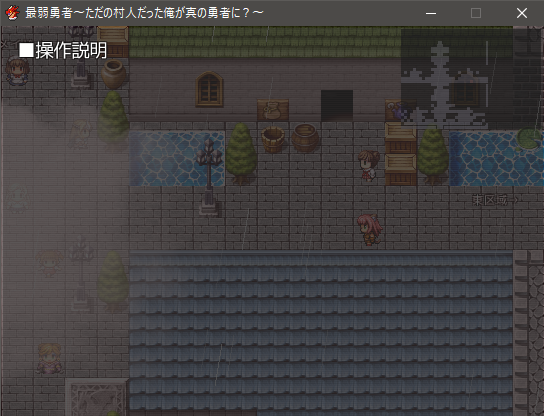Viewport: 544px width, 416px height.
Task: Click the lily pad on the right pond
Action: tap(529, 139)
